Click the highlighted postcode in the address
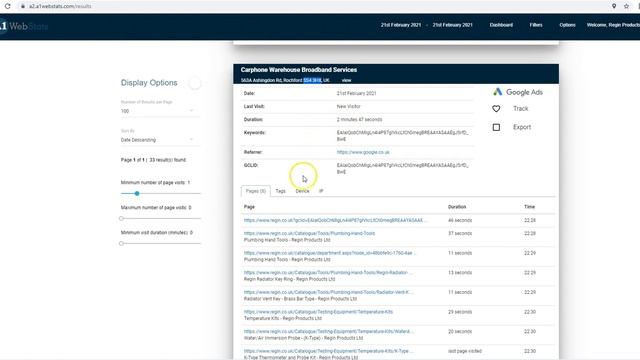 312,80
